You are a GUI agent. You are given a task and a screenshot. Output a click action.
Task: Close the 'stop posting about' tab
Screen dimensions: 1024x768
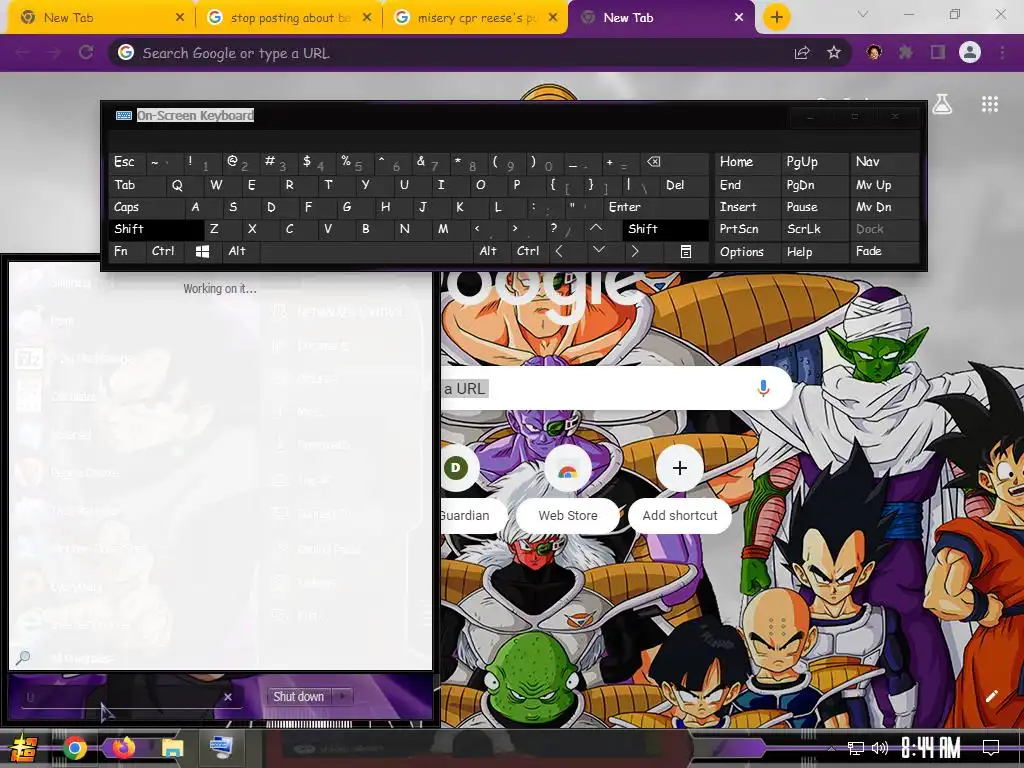(366, 18)
